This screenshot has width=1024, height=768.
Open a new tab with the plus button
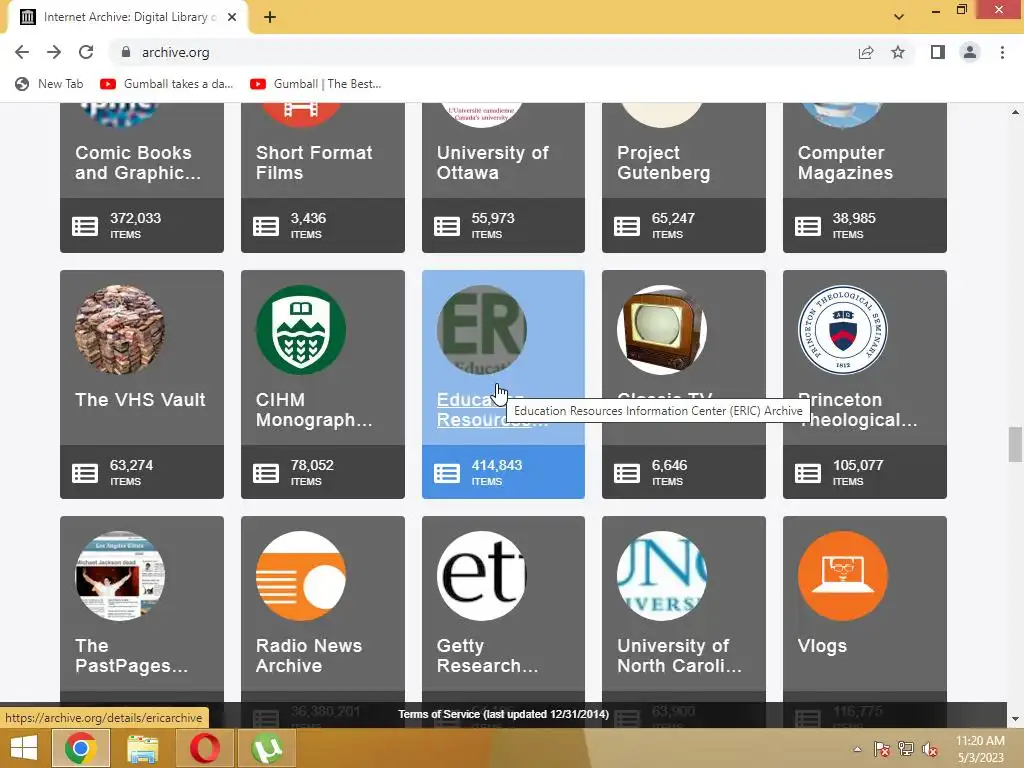(x=270, y=17)
